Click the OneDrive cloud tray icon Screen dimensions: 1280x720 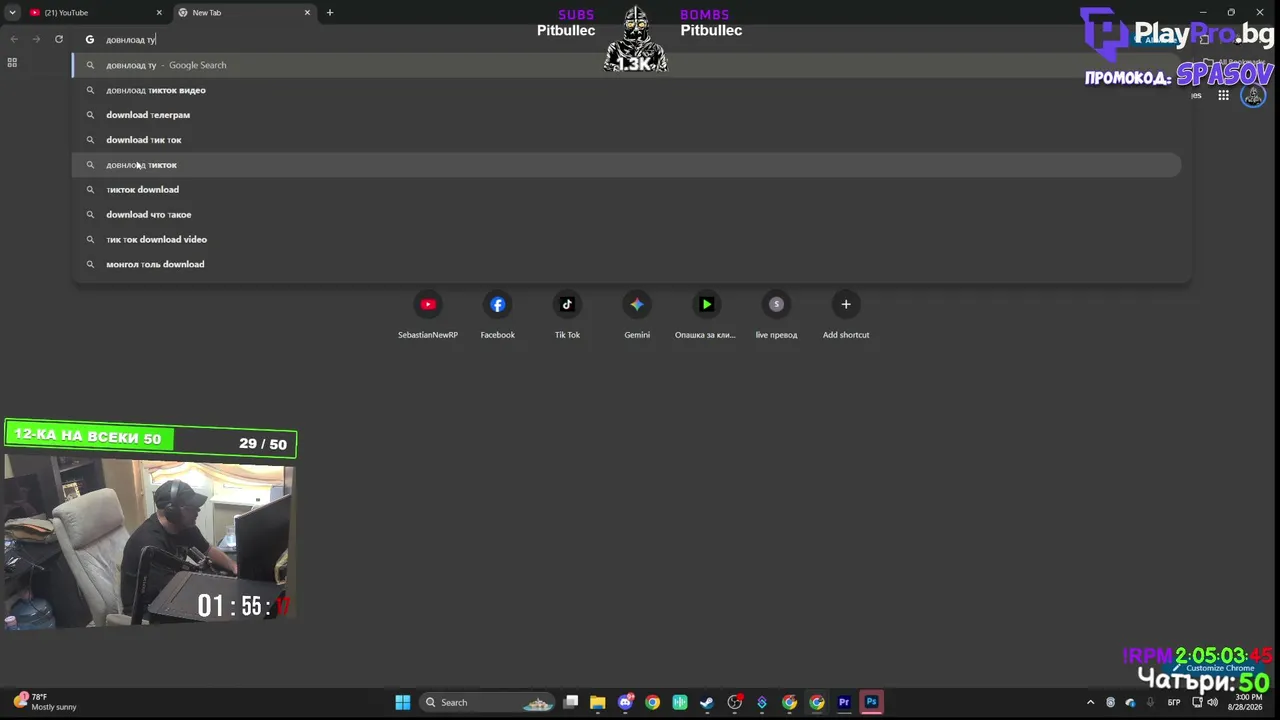[1130, 702]
